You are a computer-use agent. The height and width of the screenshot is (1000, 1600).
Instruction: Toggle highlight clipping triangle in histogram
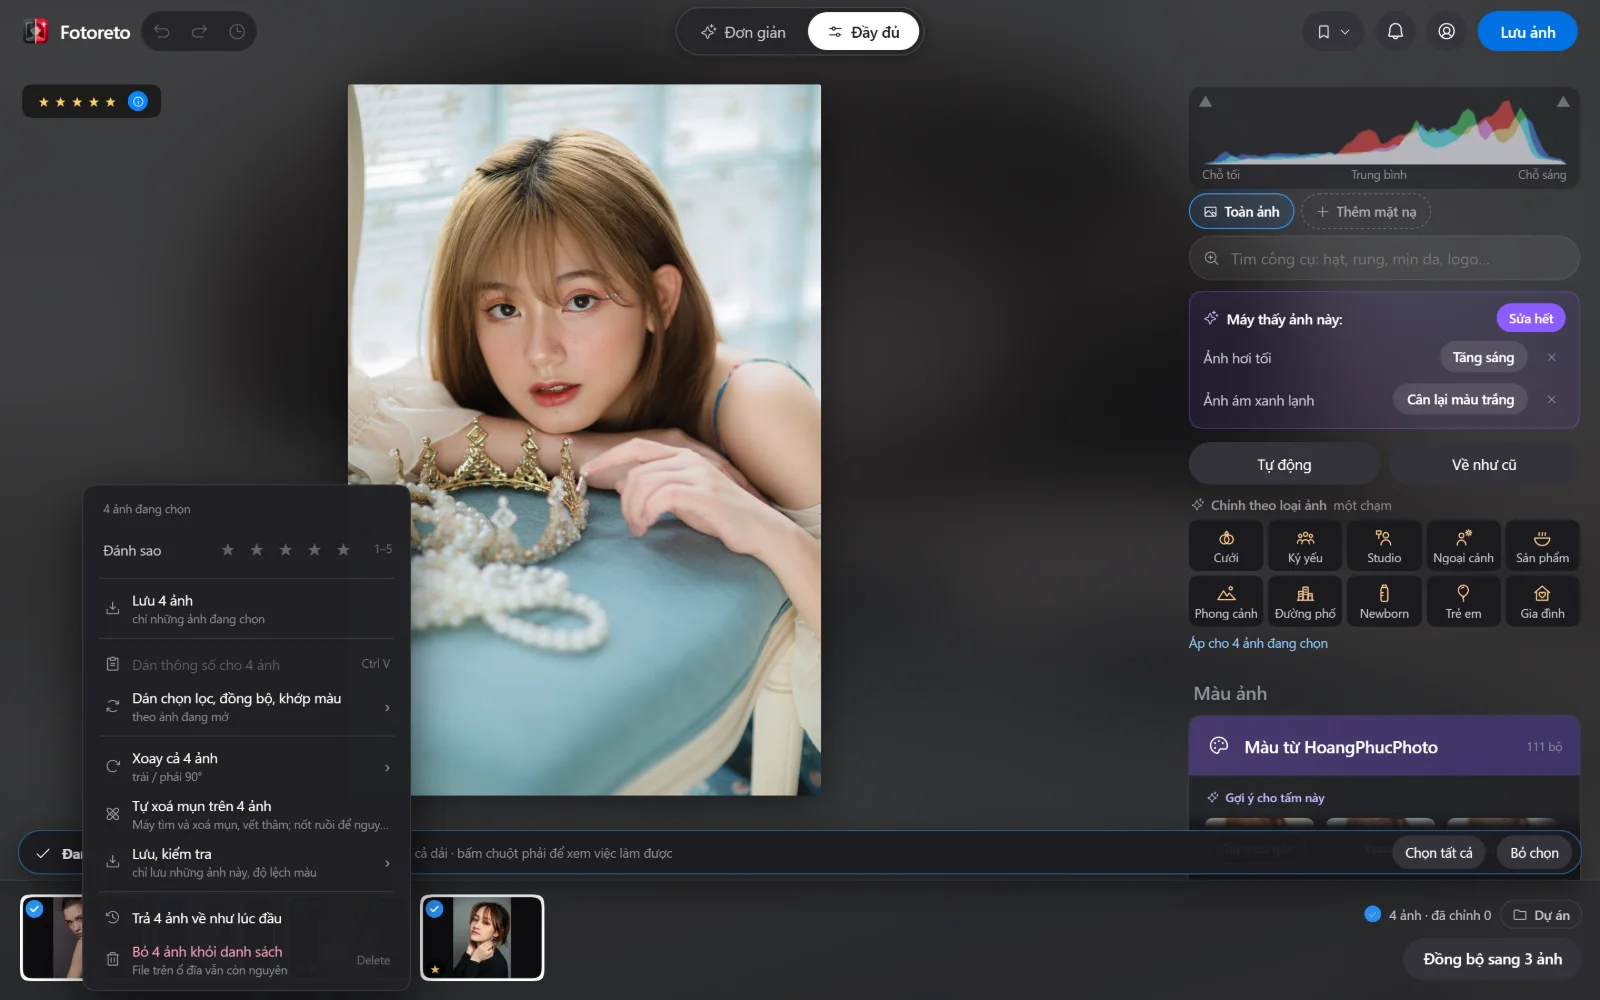point(1563,102)
